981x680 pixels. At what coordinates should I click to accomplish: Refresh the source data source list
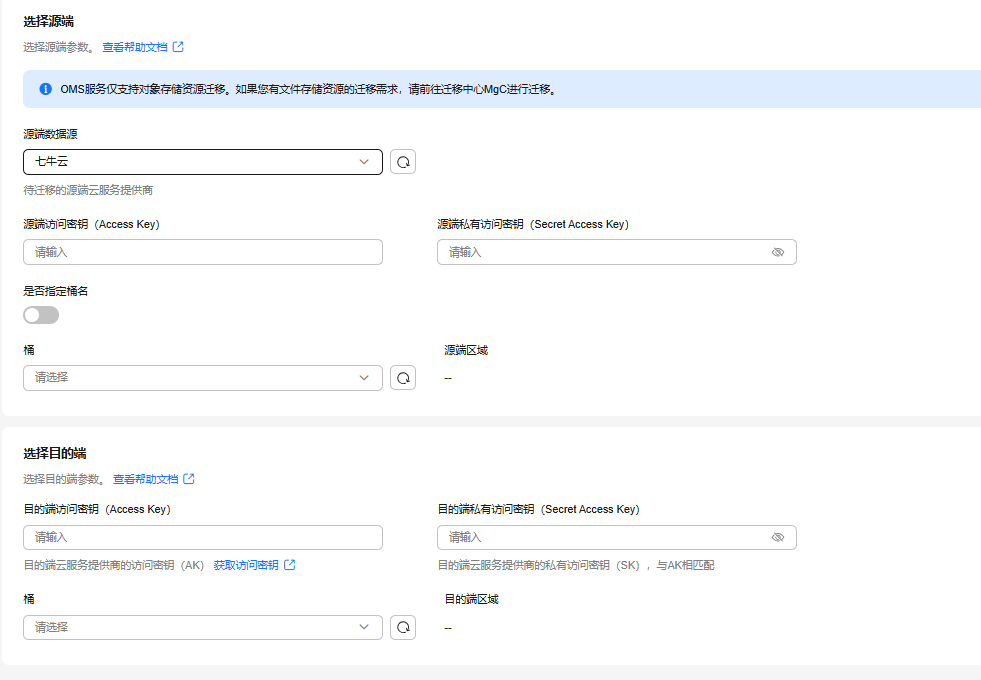[x=403, y=162]
